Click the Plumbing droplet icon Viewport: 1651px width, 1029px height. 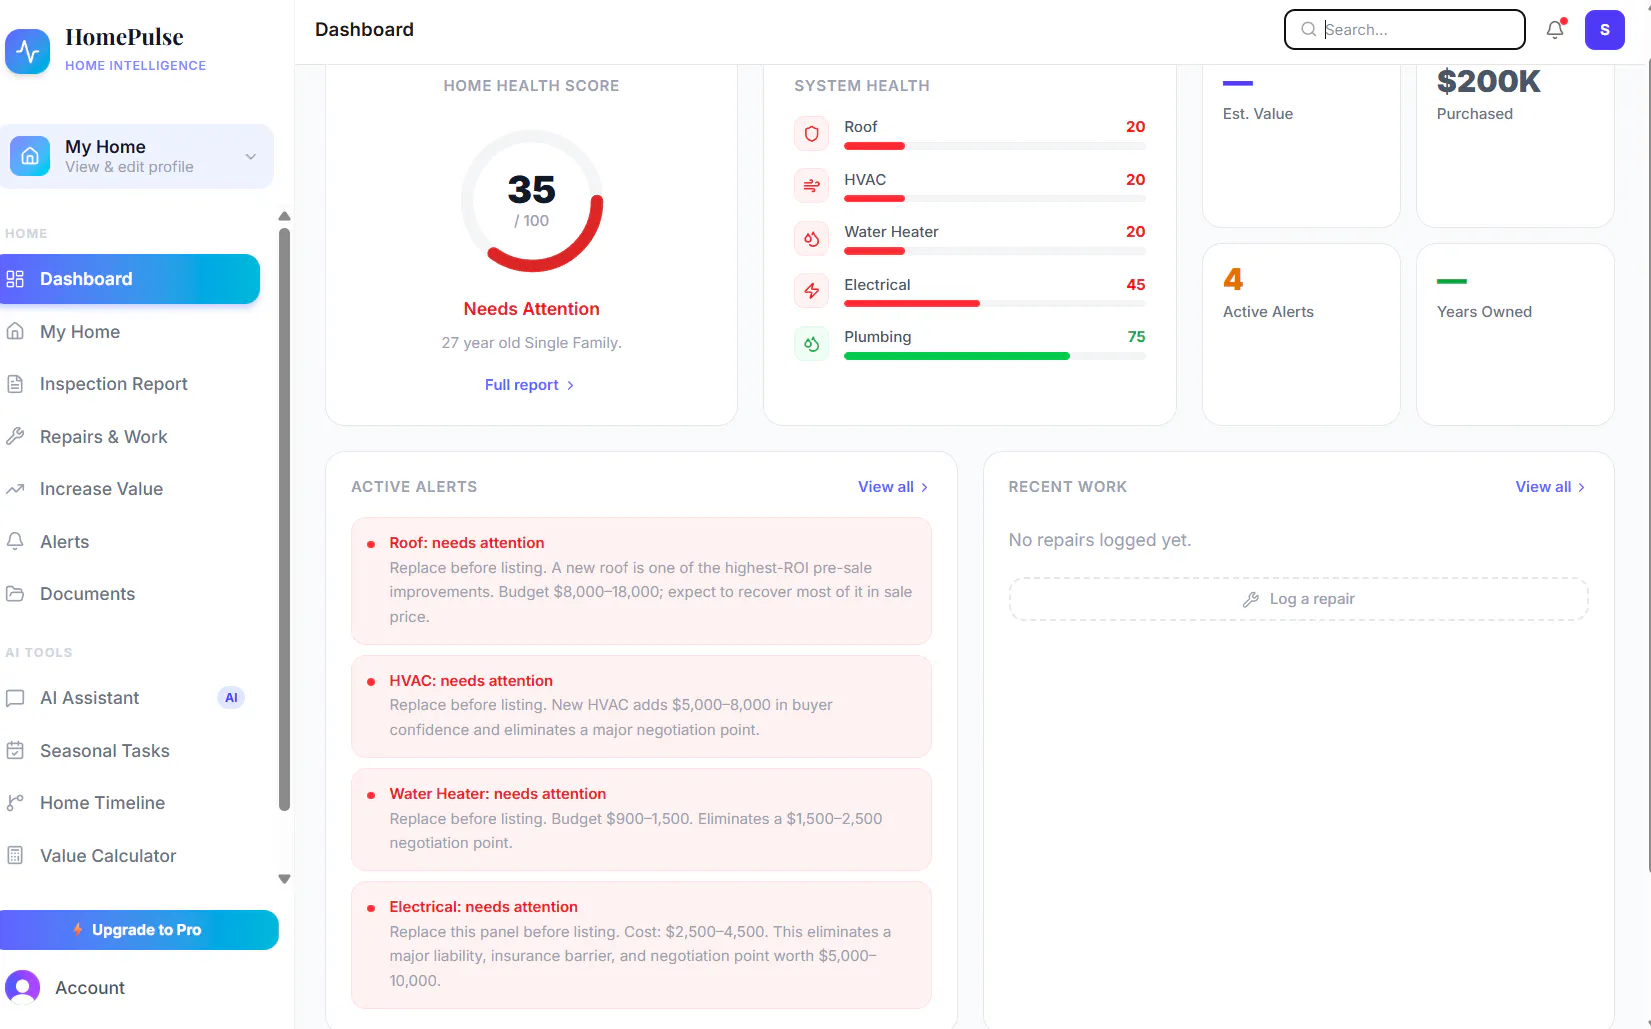click(x=812, y=343)
